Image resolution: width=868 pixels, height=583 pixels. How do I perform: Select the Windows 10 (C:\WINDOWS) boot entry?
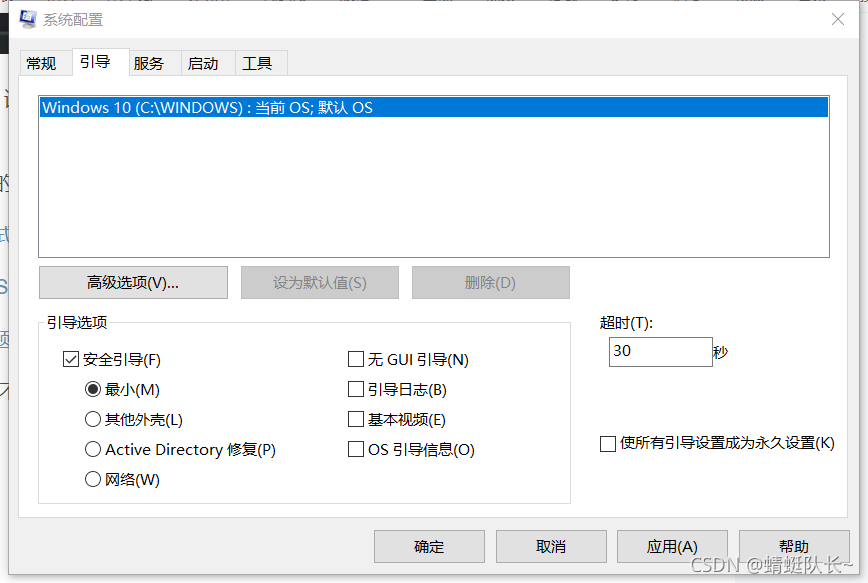point(434,107)
